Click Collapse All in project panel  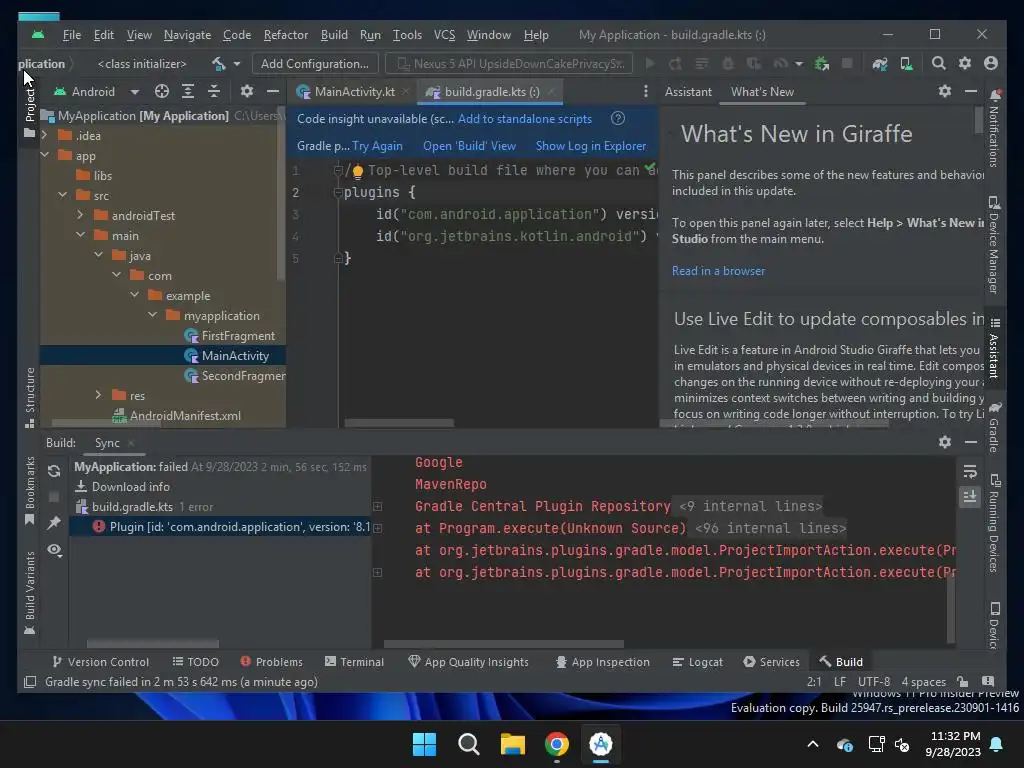[214, 91]
